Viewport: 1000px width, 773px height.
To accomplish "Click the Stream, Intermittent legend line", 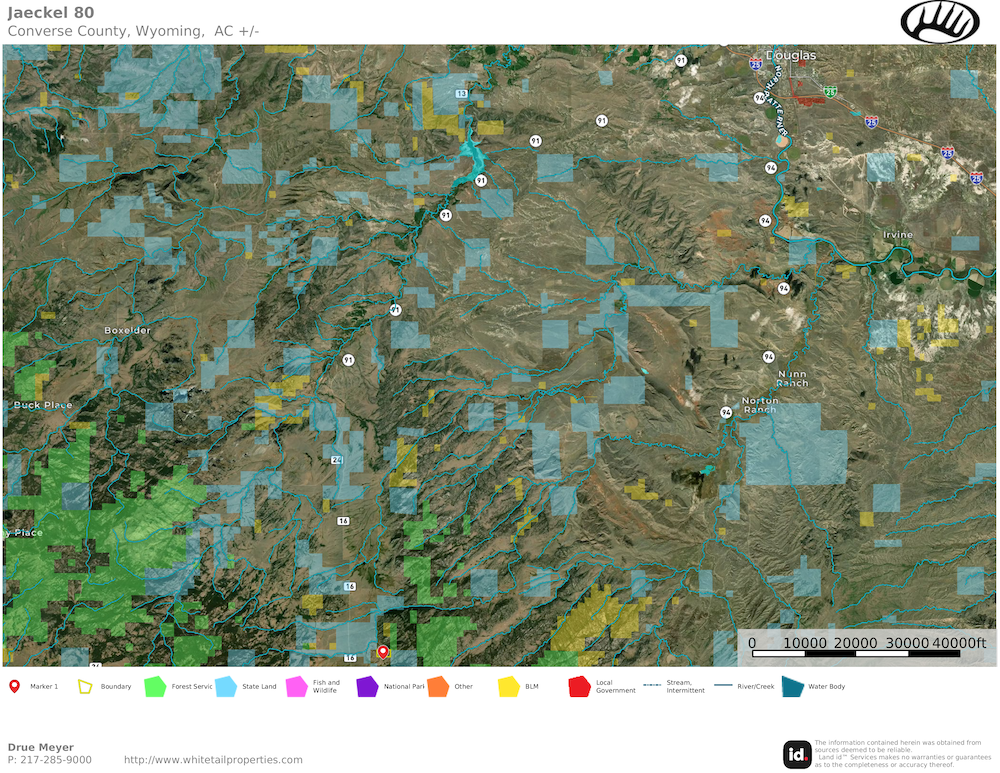I will (652, 686).
